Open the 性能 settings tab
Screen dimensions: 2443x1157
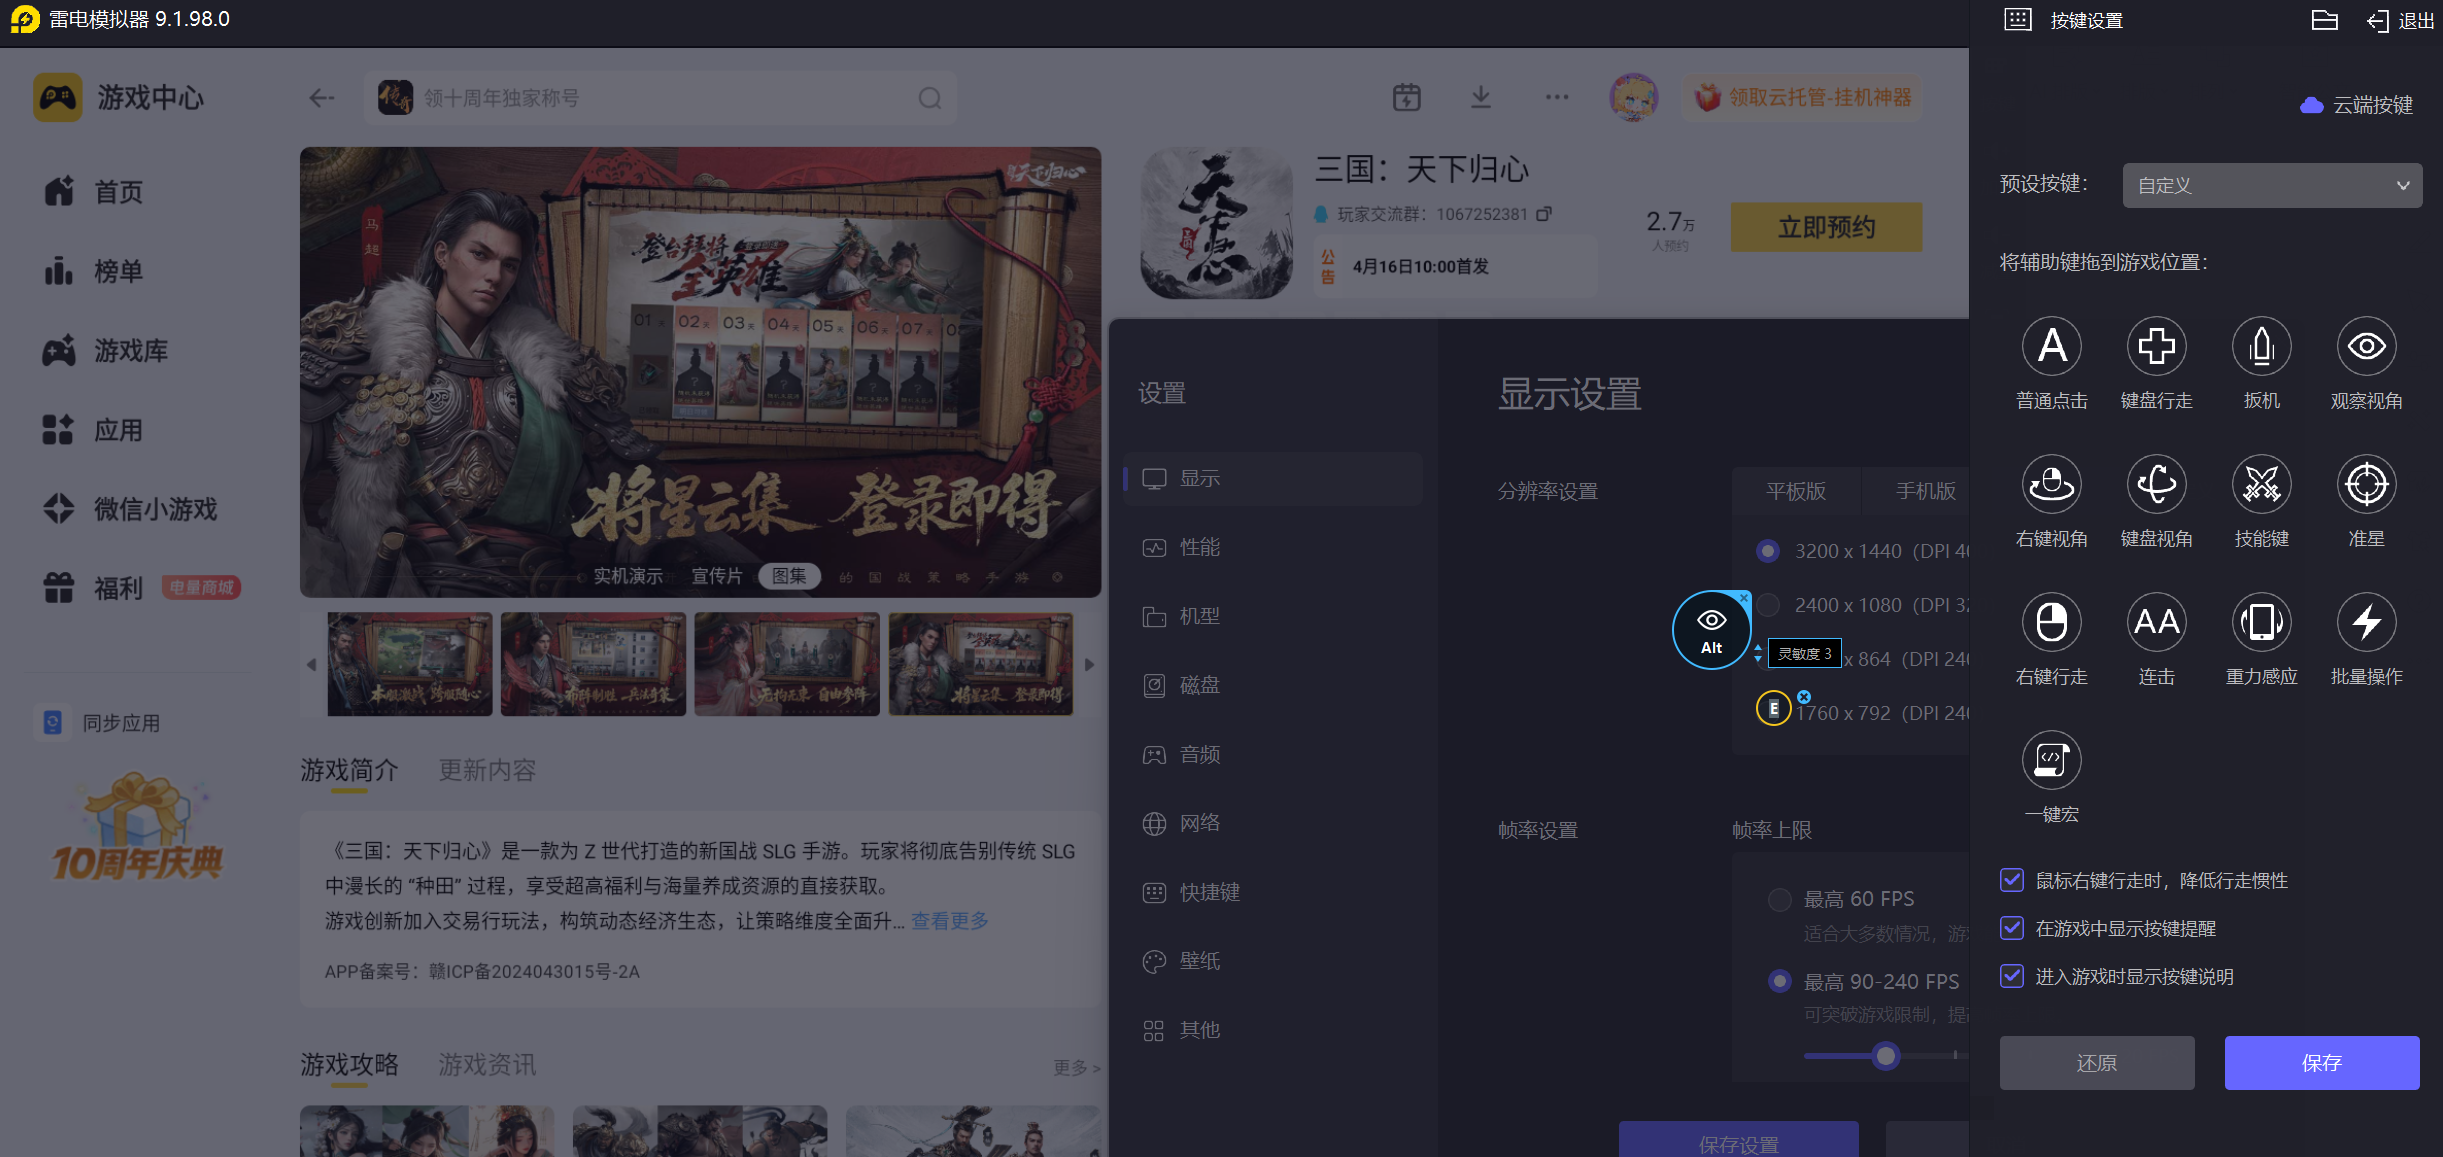pyautogui.click(x=1199, y=547)
